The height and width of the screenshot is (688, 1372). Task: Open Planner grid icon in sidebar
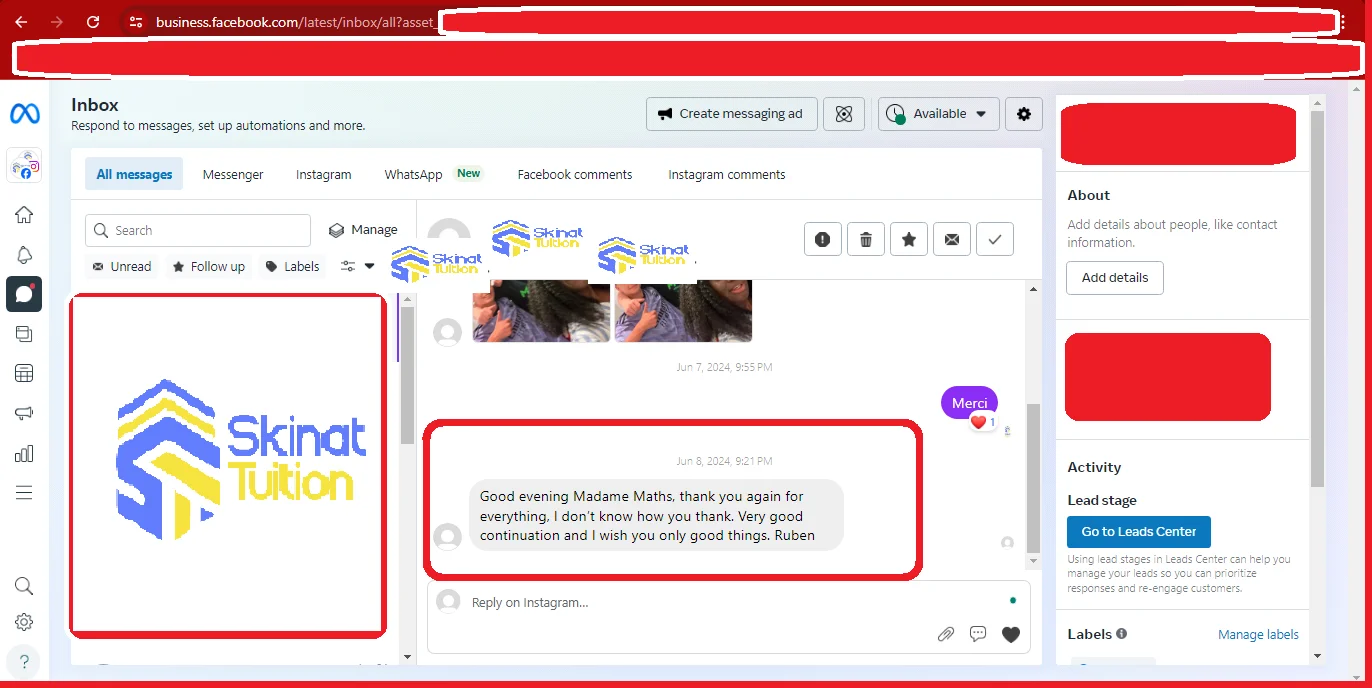[24, 374]
